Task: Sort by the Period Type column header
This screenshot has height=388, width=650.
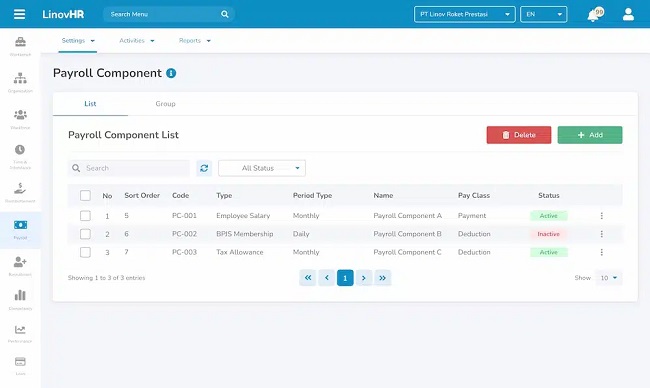Action: [312, 195]
